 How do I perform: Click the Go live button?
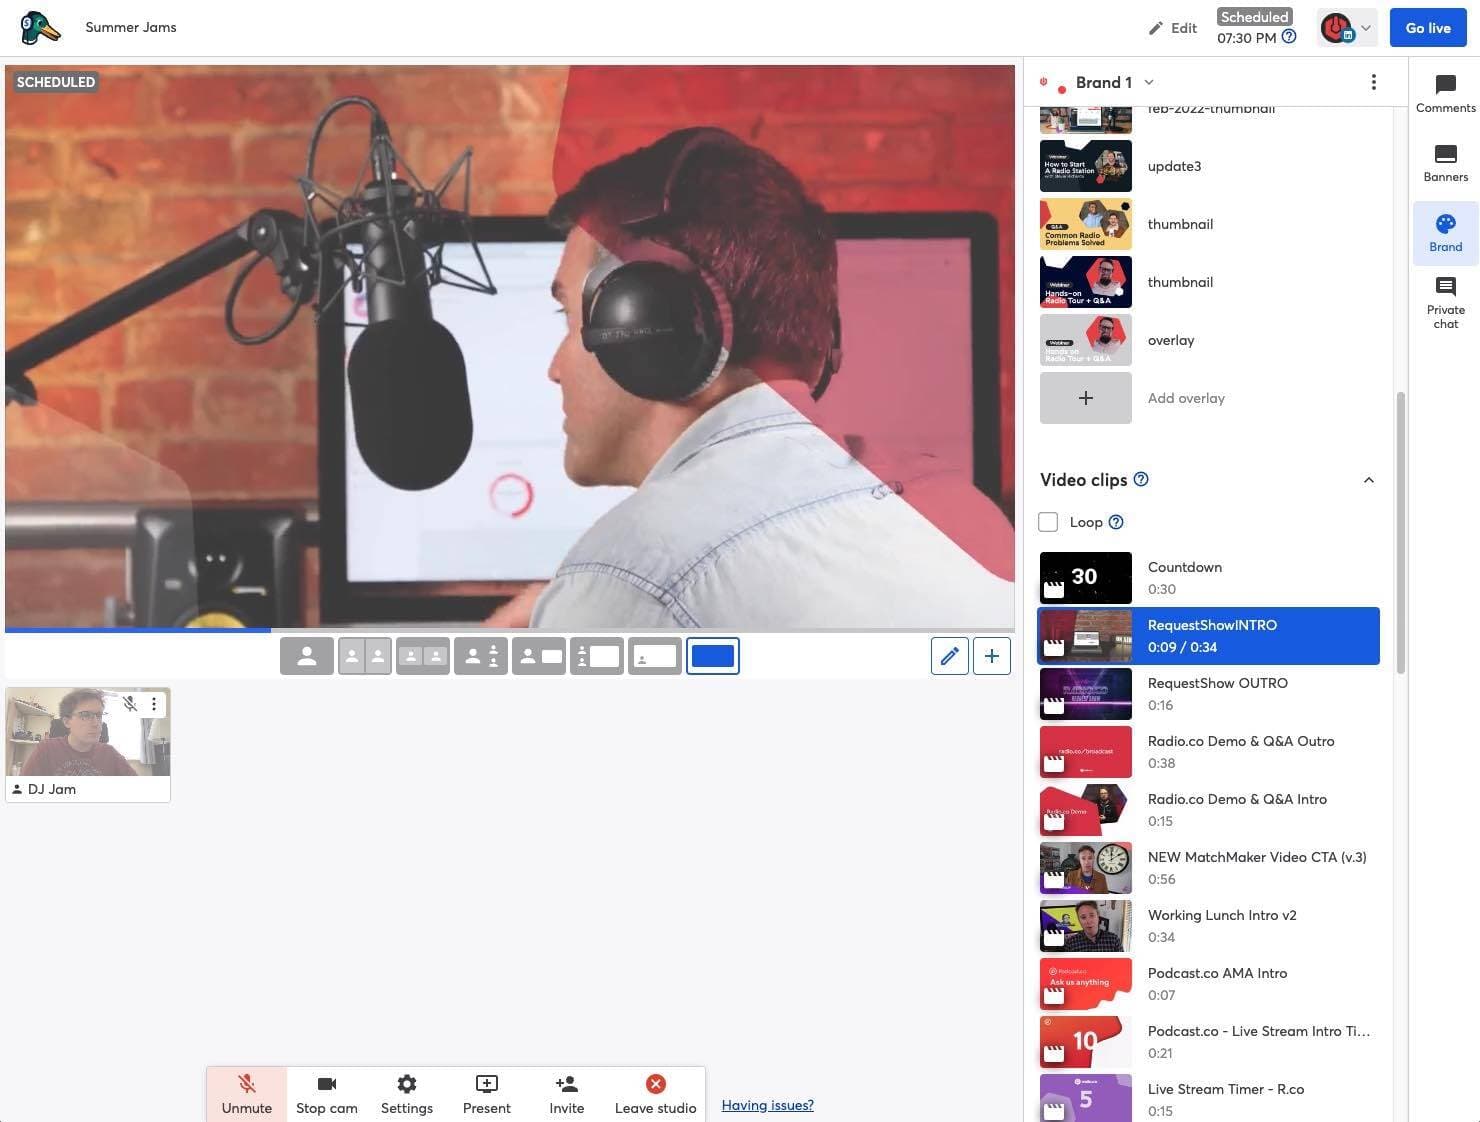click(x=1427, y=27)
